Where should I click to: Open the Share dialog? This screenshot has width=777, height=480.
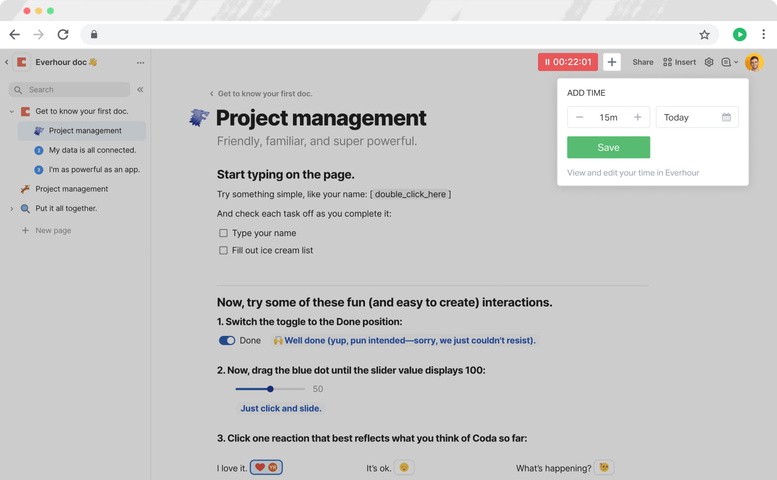(x=643, y=62)
